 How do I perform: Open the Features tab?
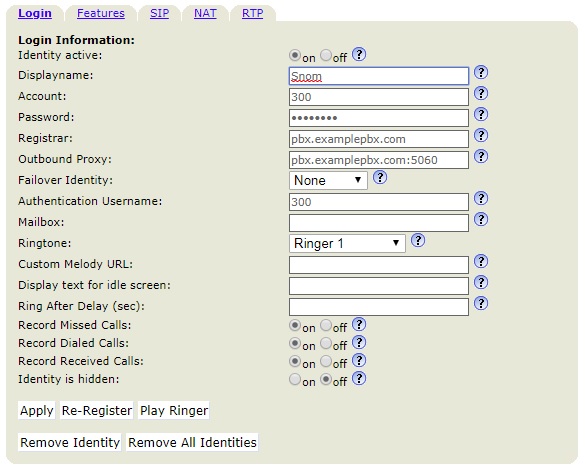click(x=101, y=13)
